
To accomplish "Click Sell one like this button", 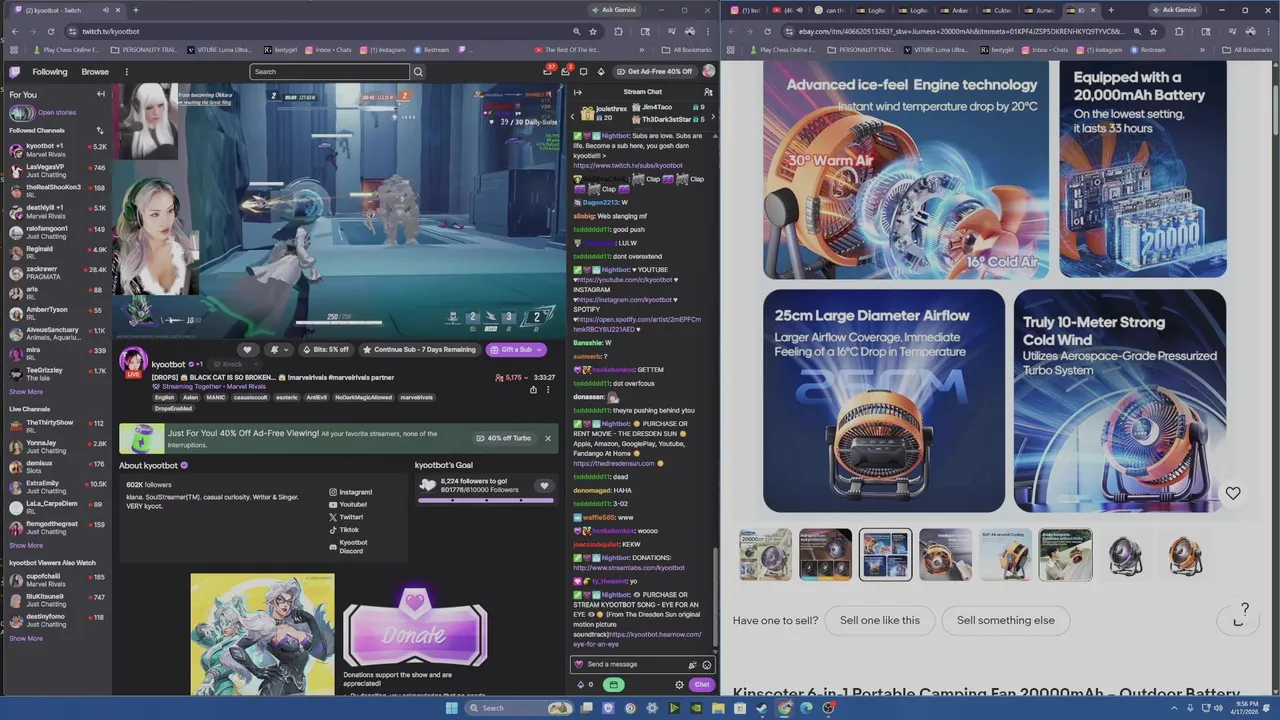I will [880, 620].
